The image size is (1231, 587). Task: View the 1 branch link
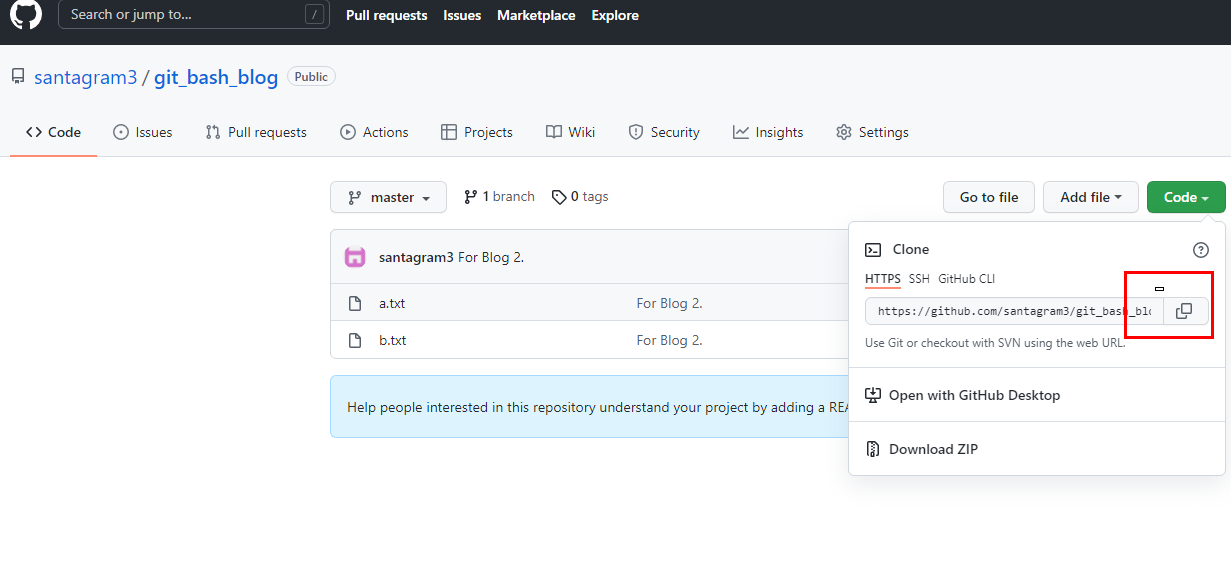tap(499, 197)
